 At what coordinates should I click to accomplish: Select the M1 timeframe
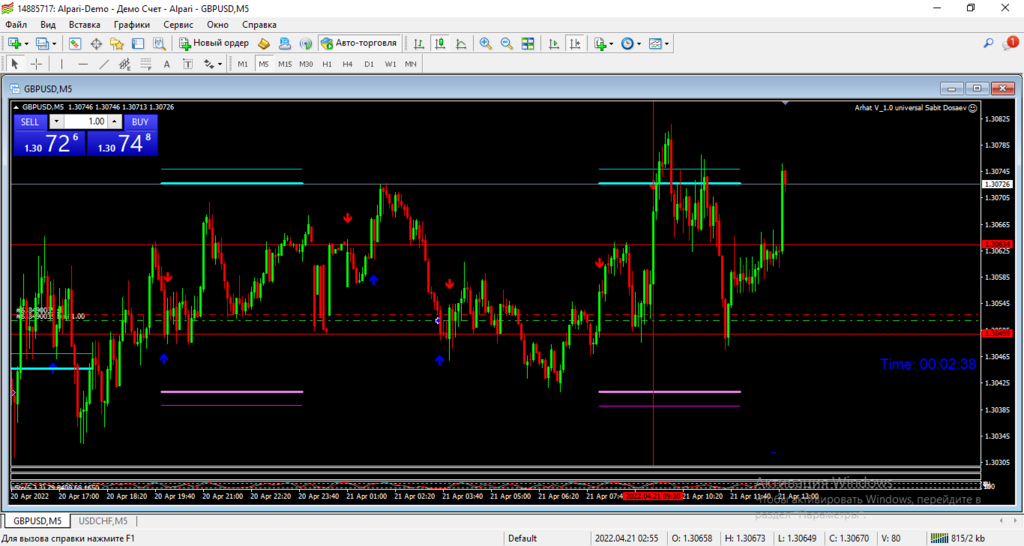(243, 64)
